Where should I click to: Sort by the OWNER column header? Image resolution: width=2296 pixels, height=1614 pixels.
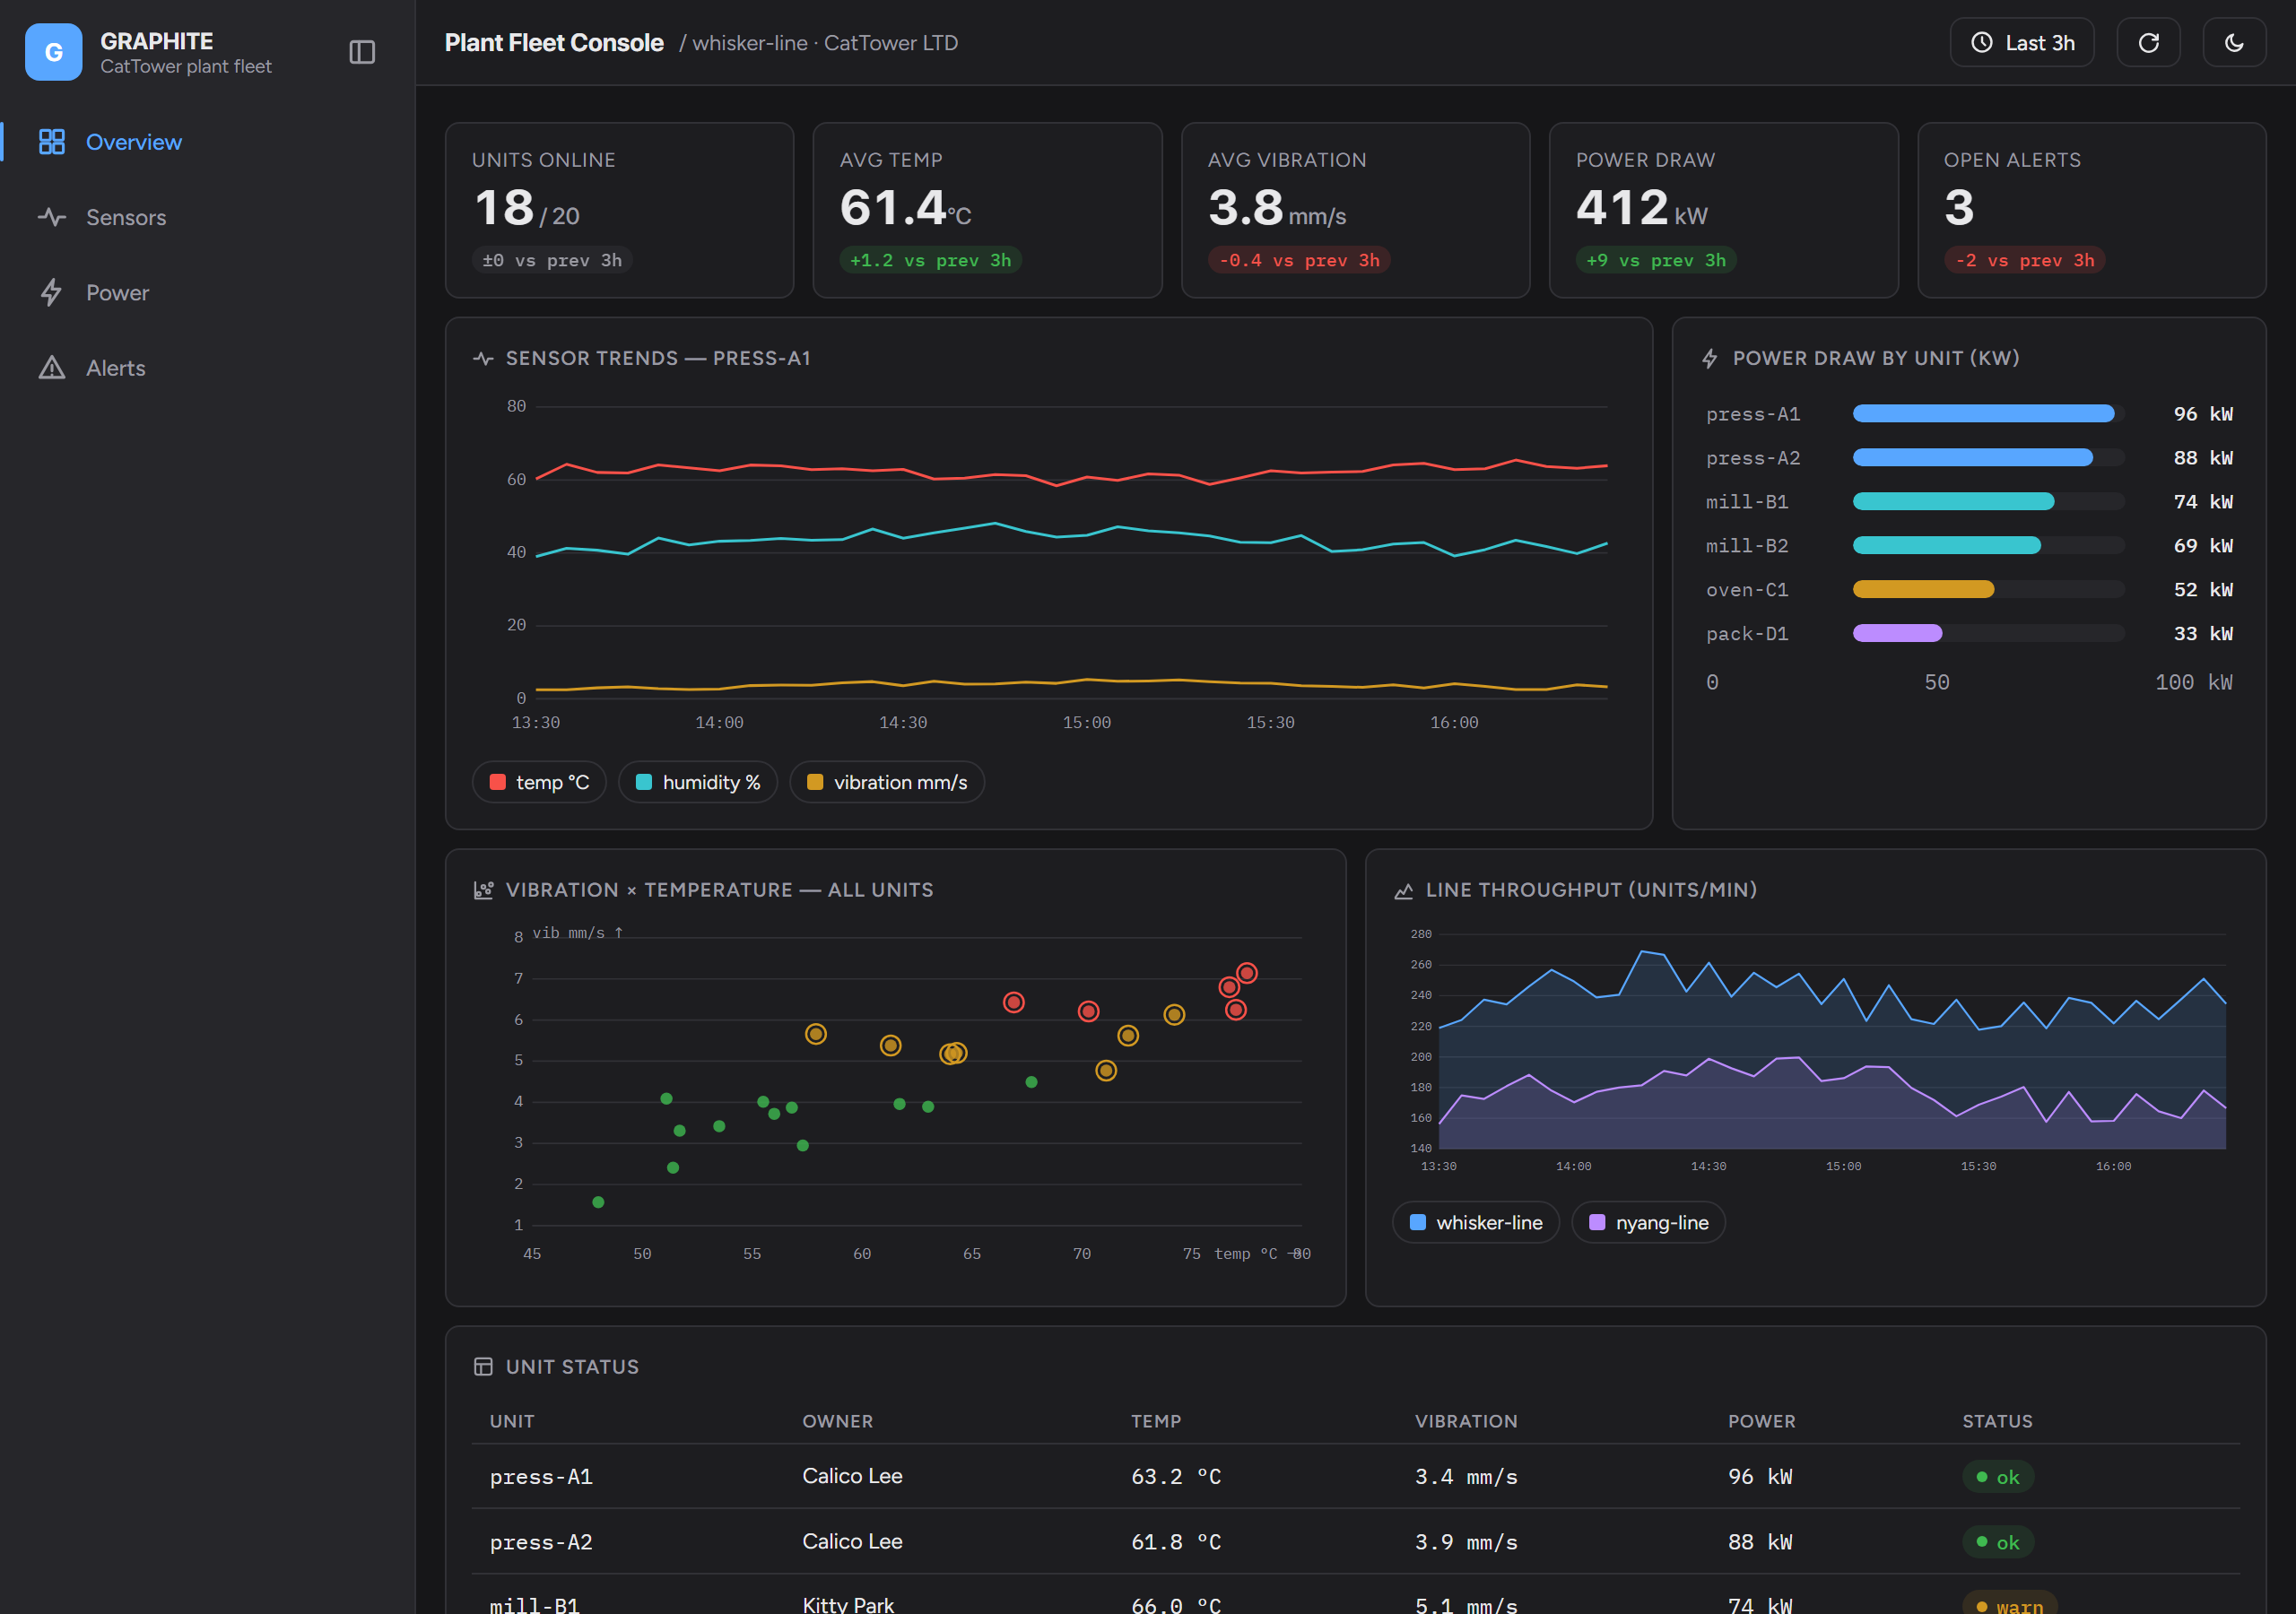point(838,1421)
